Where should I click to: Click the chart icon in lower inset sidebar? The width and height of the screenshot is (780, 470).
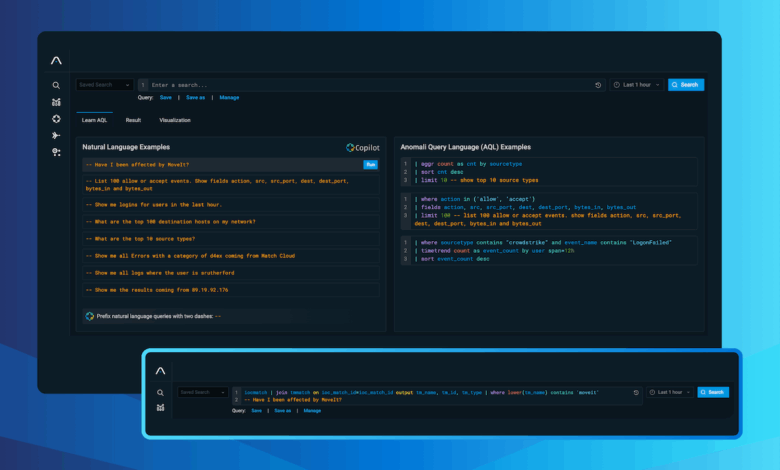tap(160, 407)
